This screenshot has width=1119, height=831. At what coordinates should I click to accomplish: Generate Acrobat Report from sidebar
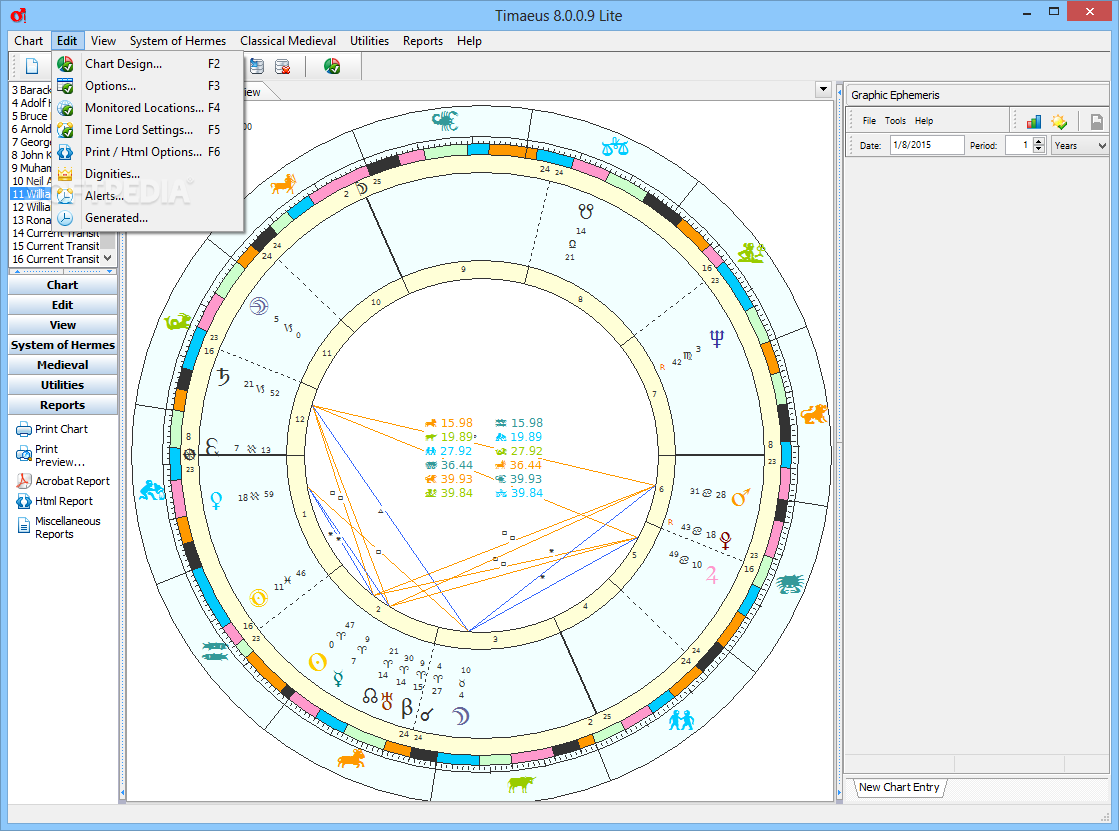(x=73, y=481)
